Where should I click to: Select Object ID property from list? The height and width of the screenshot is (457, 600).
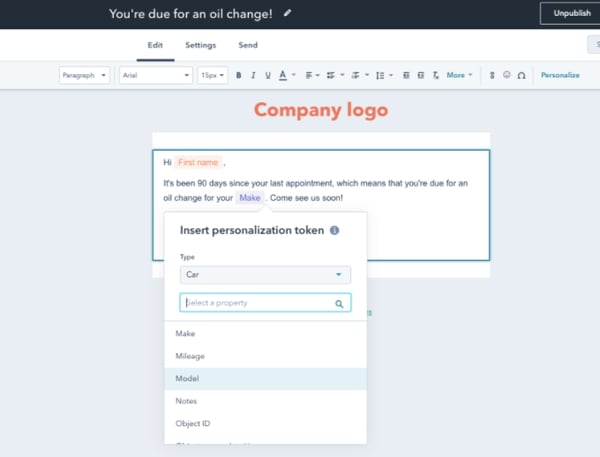point(265,423)
